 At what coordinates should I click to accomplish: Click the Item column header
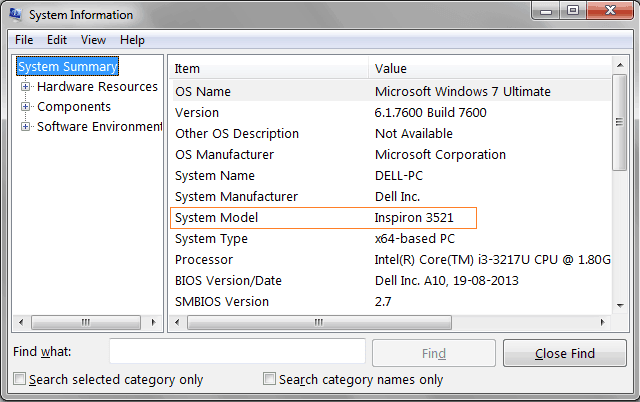tap(269, 69)
